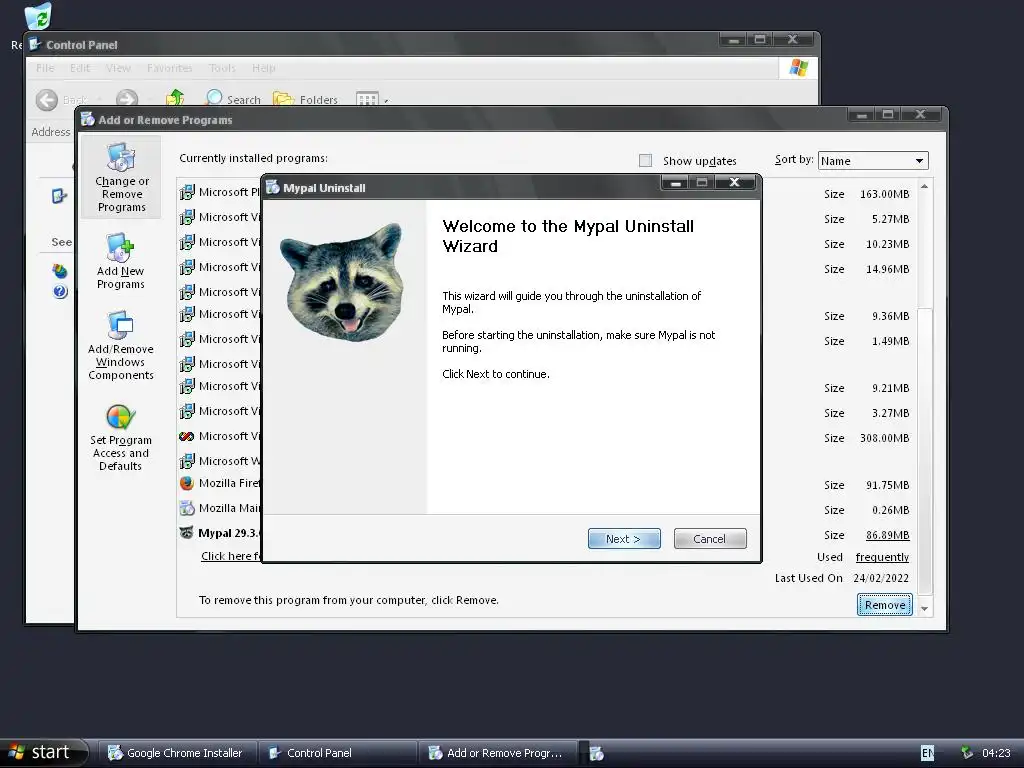Cancel the Mypal Uninstall wizard
The image size is (1024, 768).
tap(710, 539)
